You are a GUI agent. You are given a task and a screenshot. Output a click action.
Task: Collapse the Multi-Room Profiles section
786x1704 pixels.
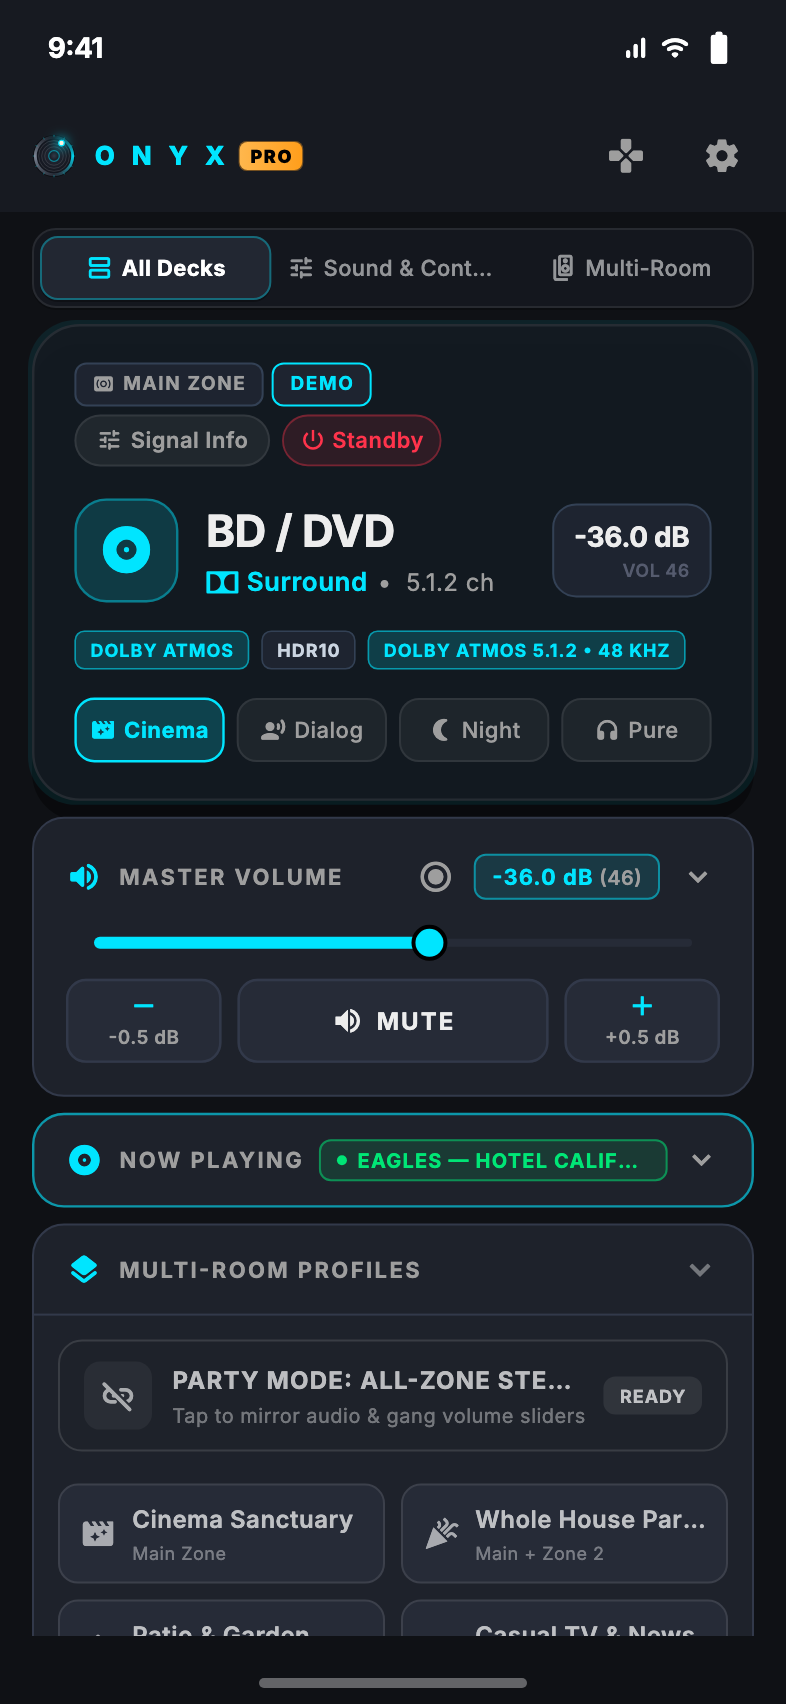(700, 1270)
